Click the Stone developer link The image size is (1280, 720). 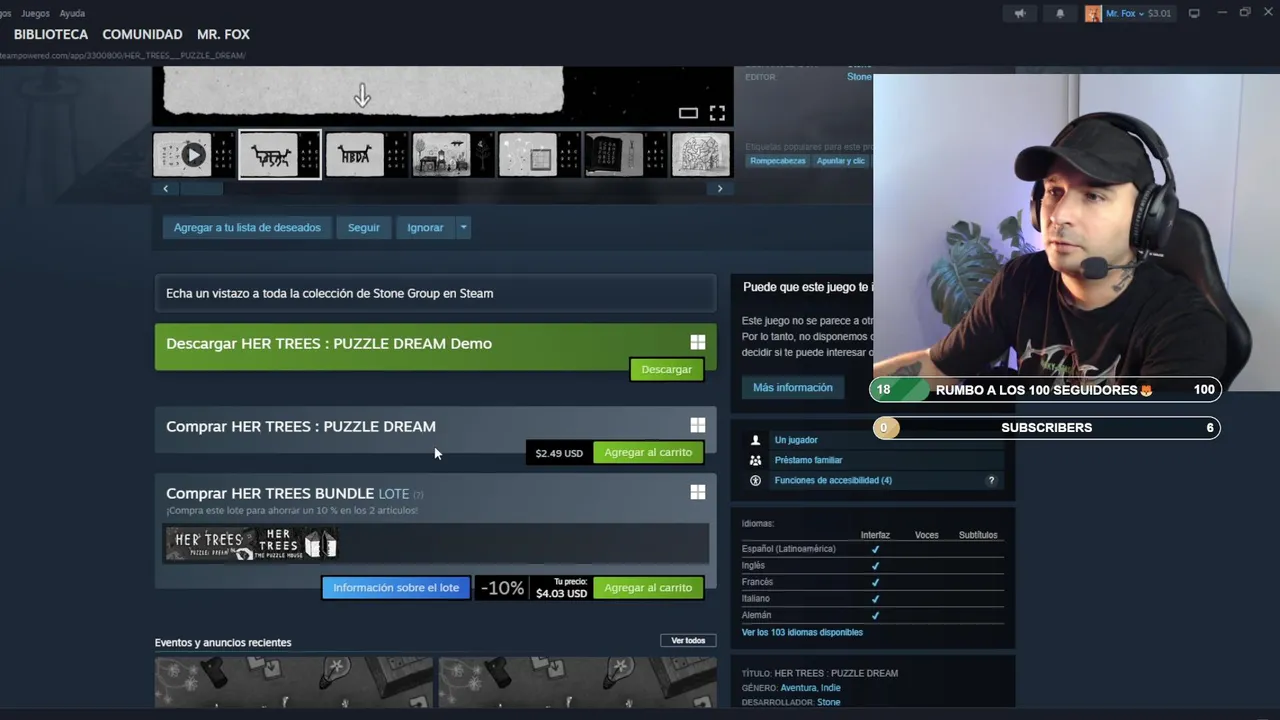[829, 702]
